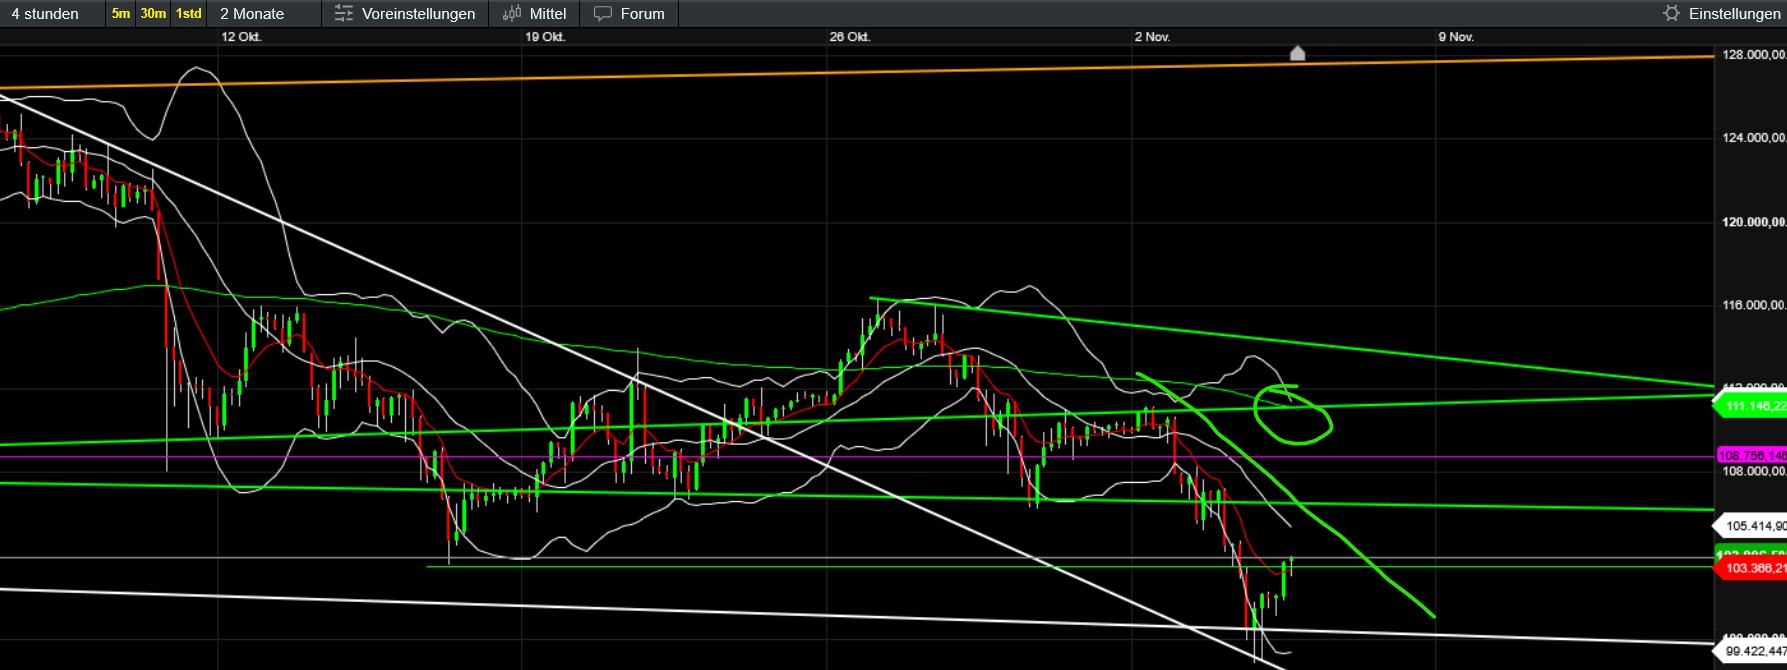Open the Forum speech bubble icon
Screen dimensions: 1787x670
pyautogui.click(x=603, y=14)
